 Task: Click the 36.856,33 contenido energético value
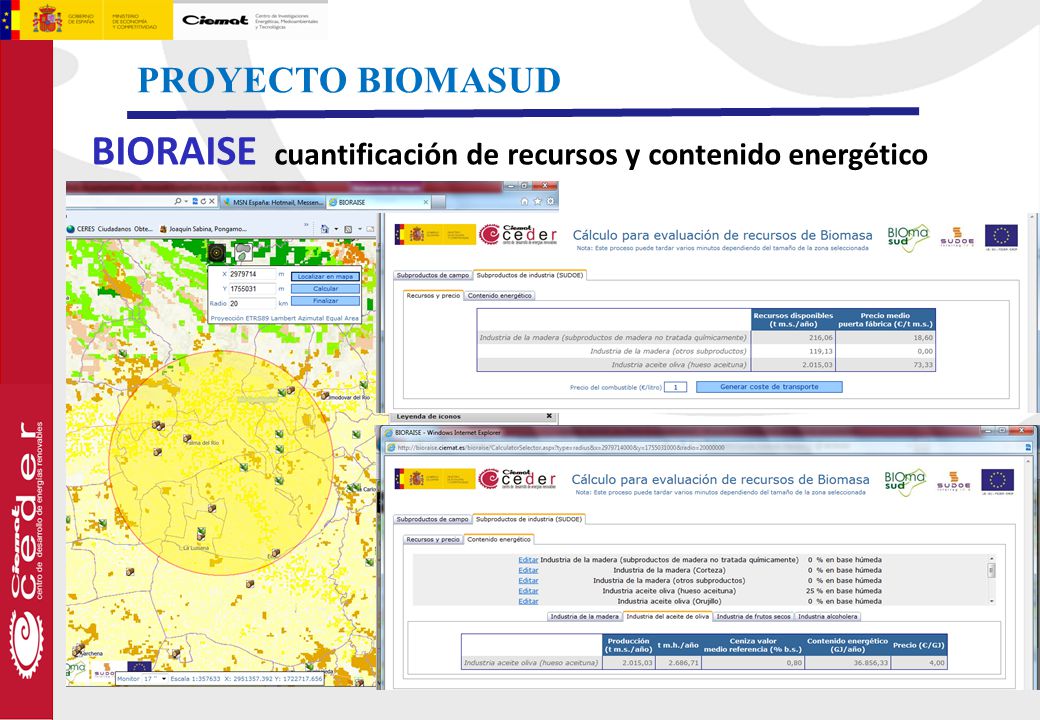[x=848, y=662]
